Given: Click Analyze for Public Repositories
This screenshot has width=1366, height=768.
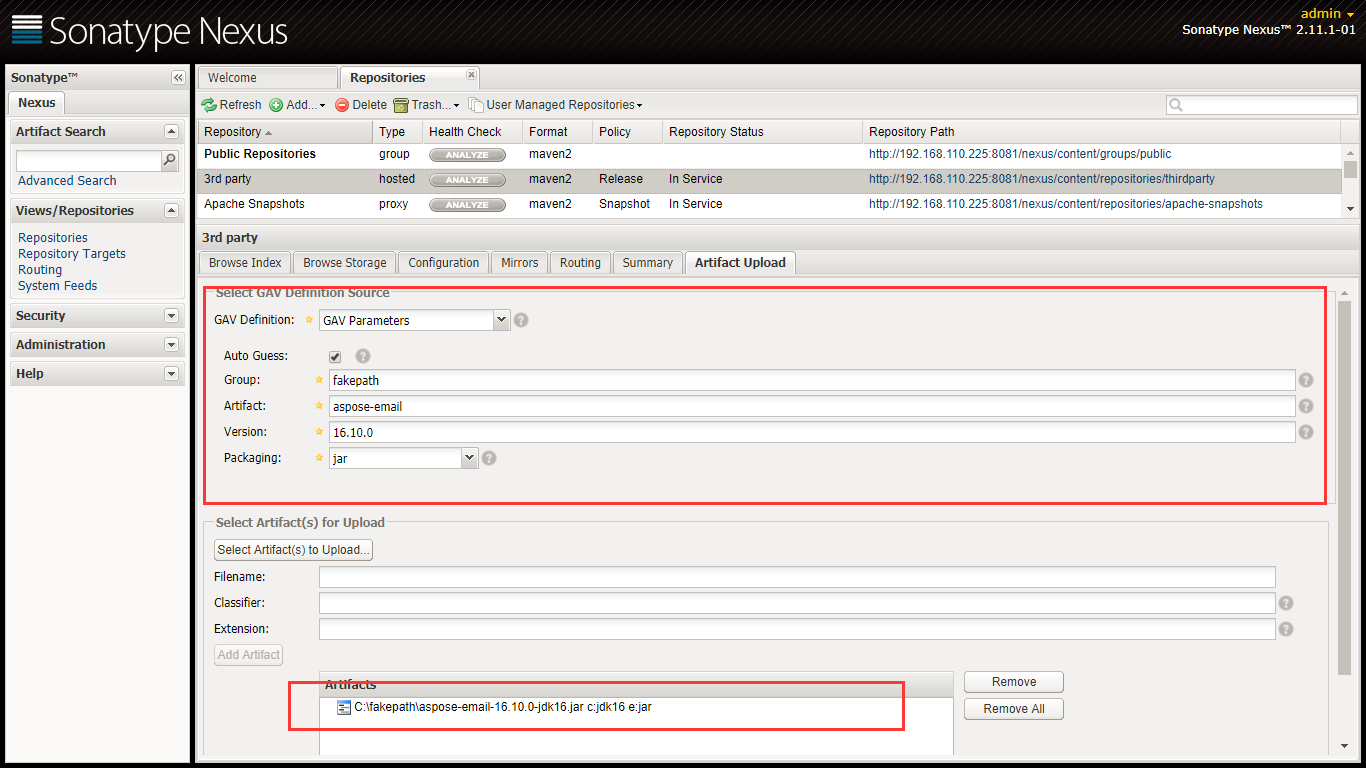Looking at the screenshot, I should 467,155.
